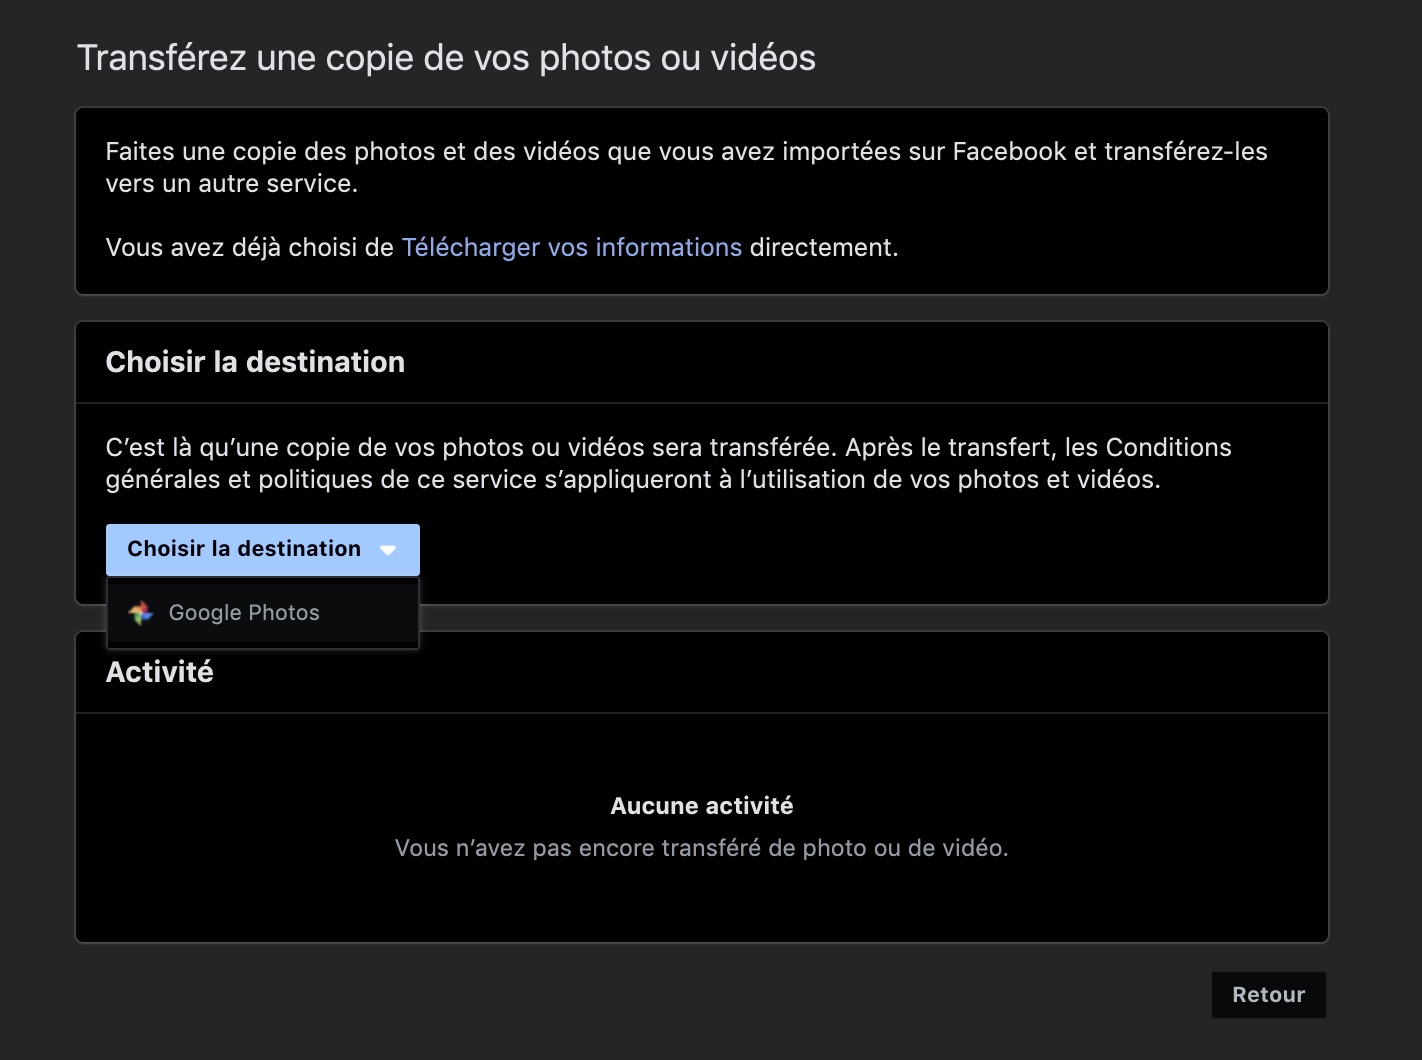Select Google Photos from the destination list
The width and height of the screenshot is (1422, 1060).
point(244,613)
